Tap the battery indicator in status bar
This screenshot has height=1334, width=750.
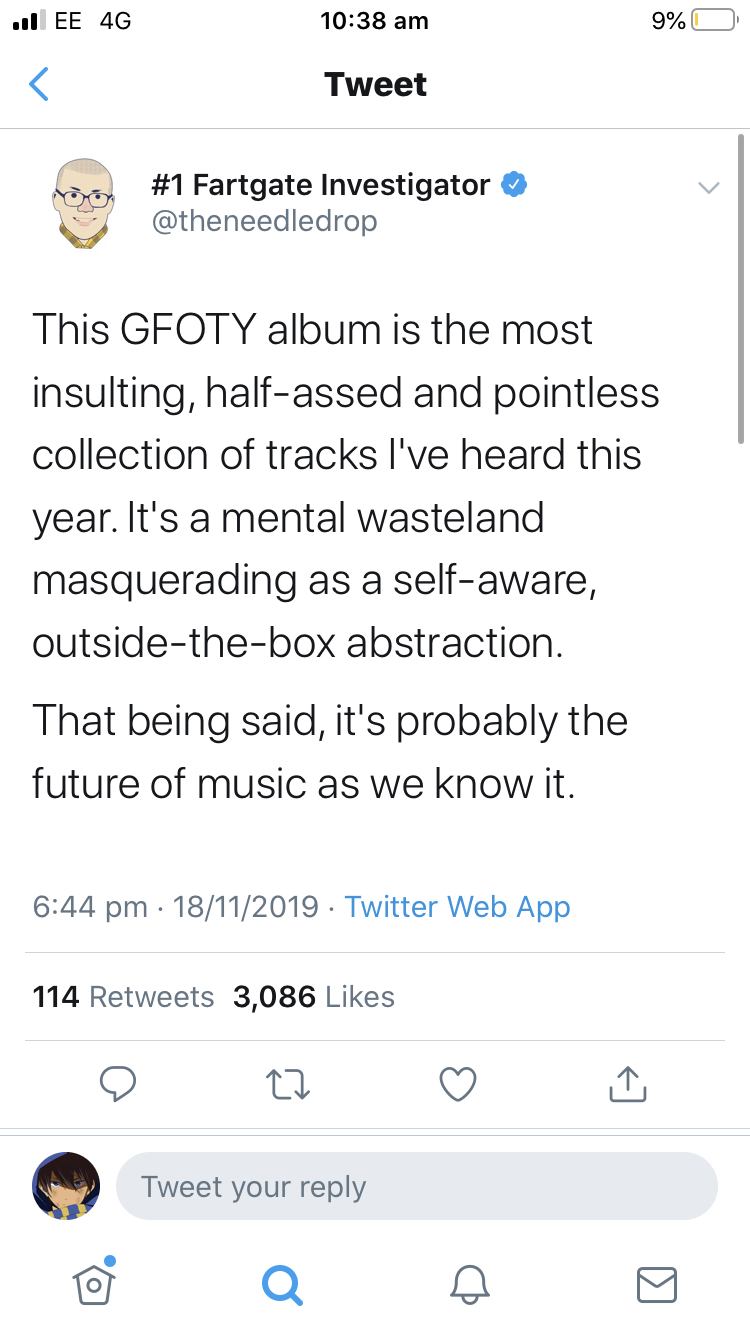(x=714, y=21)
